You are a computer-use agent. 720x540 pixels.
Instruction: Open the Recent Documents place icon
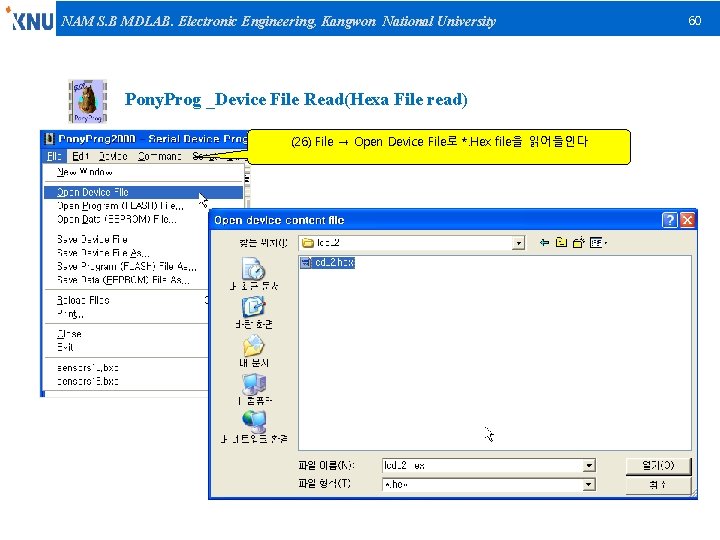[253, 269]
